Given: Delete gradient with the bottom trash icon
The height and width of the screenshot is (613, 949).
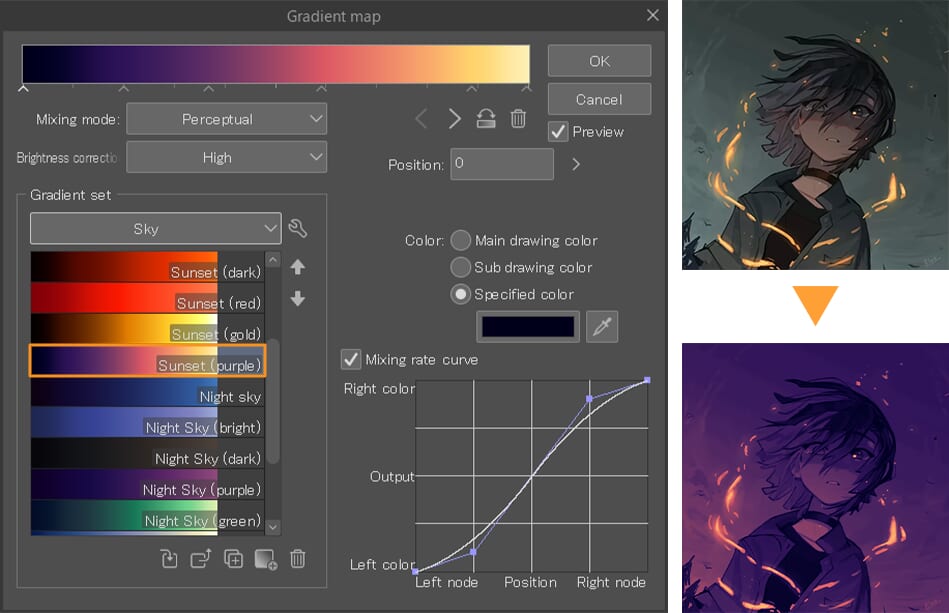Looking at the screenshot, I should [x=297, y=559].
